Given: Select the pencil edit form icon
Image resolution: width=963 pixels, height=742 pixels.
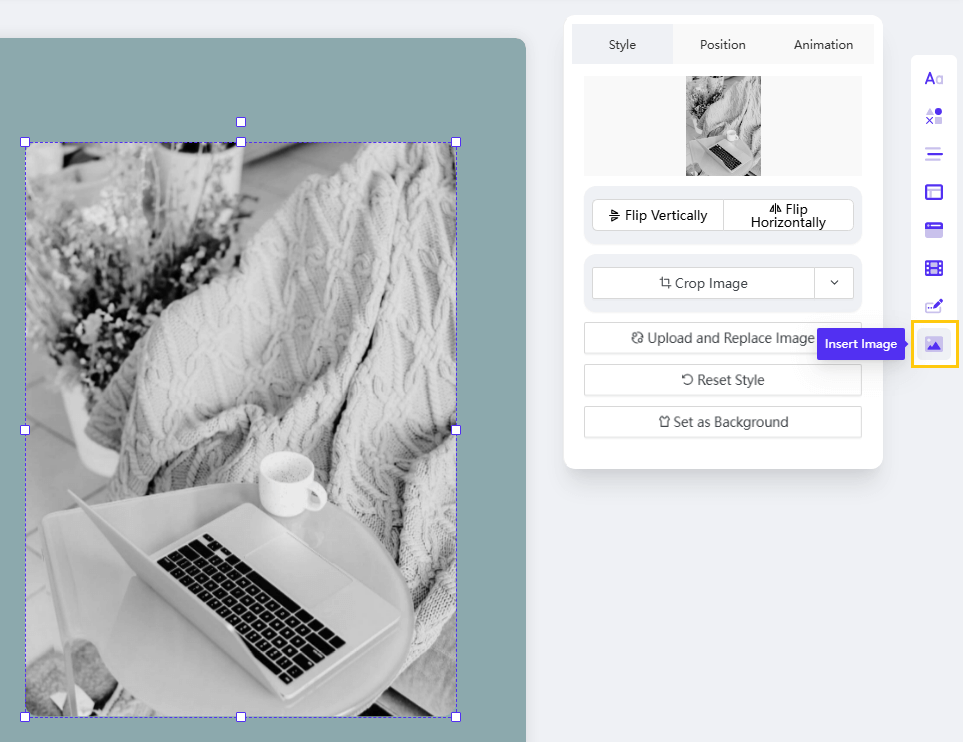Looking at the screenshot, I should (x=933, y=306).
